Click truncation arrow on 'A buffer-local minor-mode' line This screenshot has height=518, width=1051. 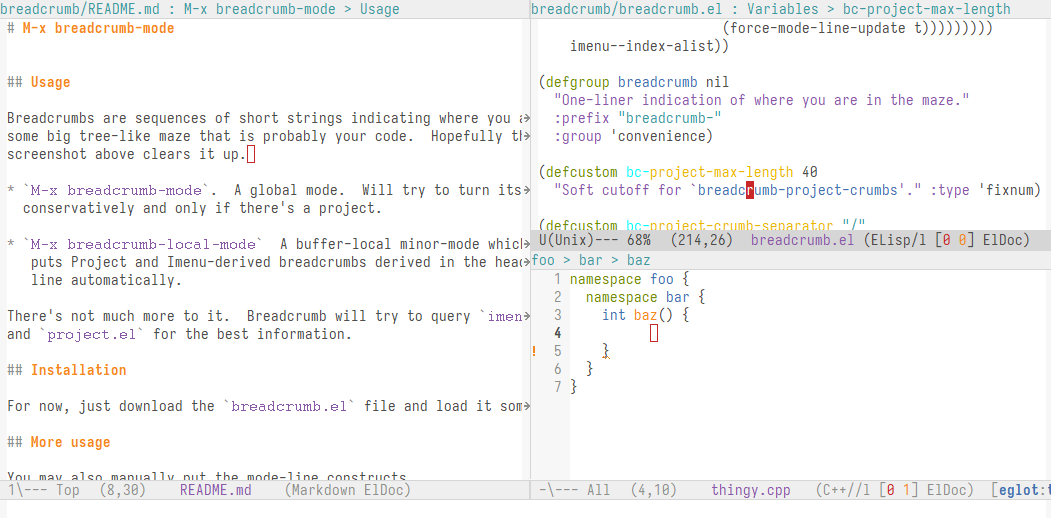coord(525,244)
